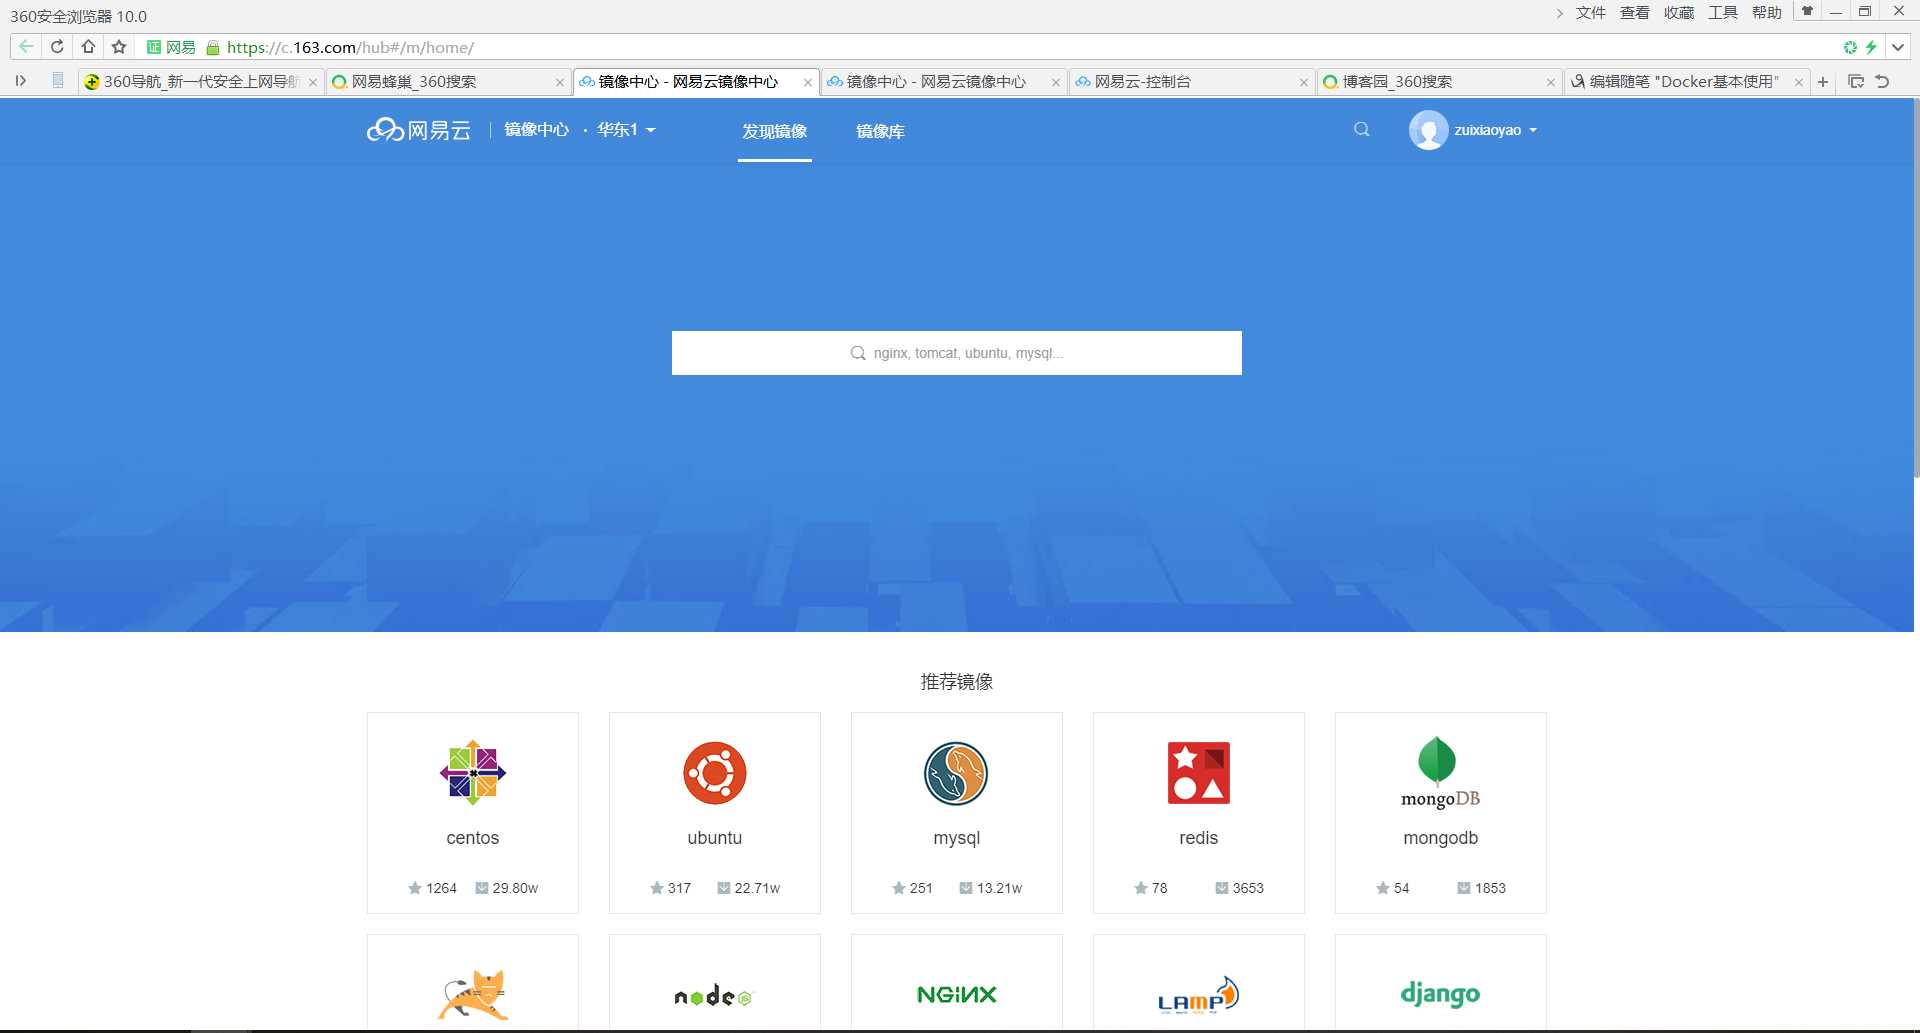Open the sidebar toggle icon left of tabs

point(20,81)
